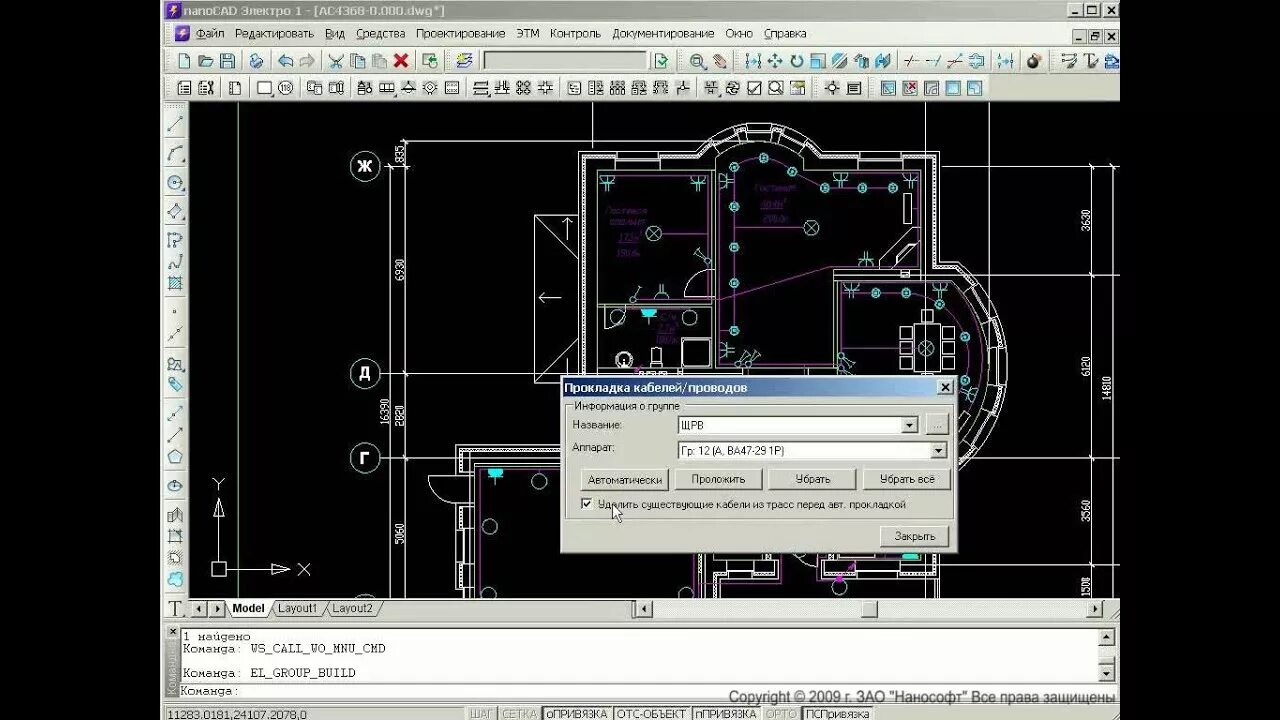1280x720 pixels.
Task: Click the 118 room number circle icon
Action: (286, 88)
